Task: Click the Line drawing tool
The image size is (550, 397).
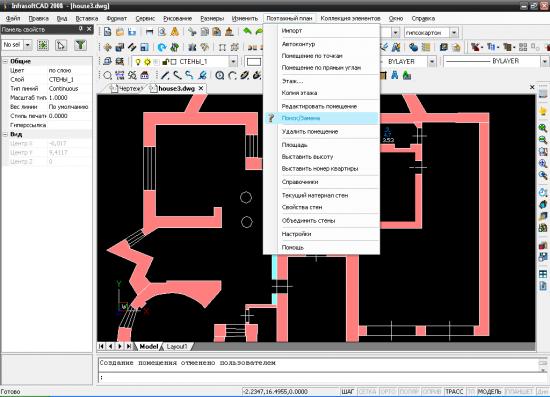Action: pyautogui.click(x=165, y=75)
